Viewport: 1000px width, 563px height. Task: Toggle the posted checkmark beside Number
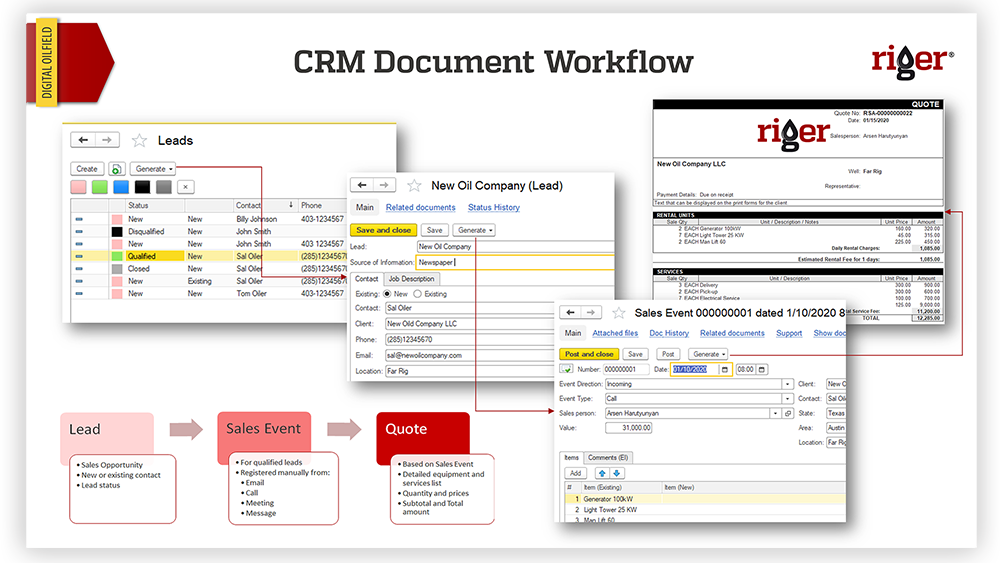566,369
